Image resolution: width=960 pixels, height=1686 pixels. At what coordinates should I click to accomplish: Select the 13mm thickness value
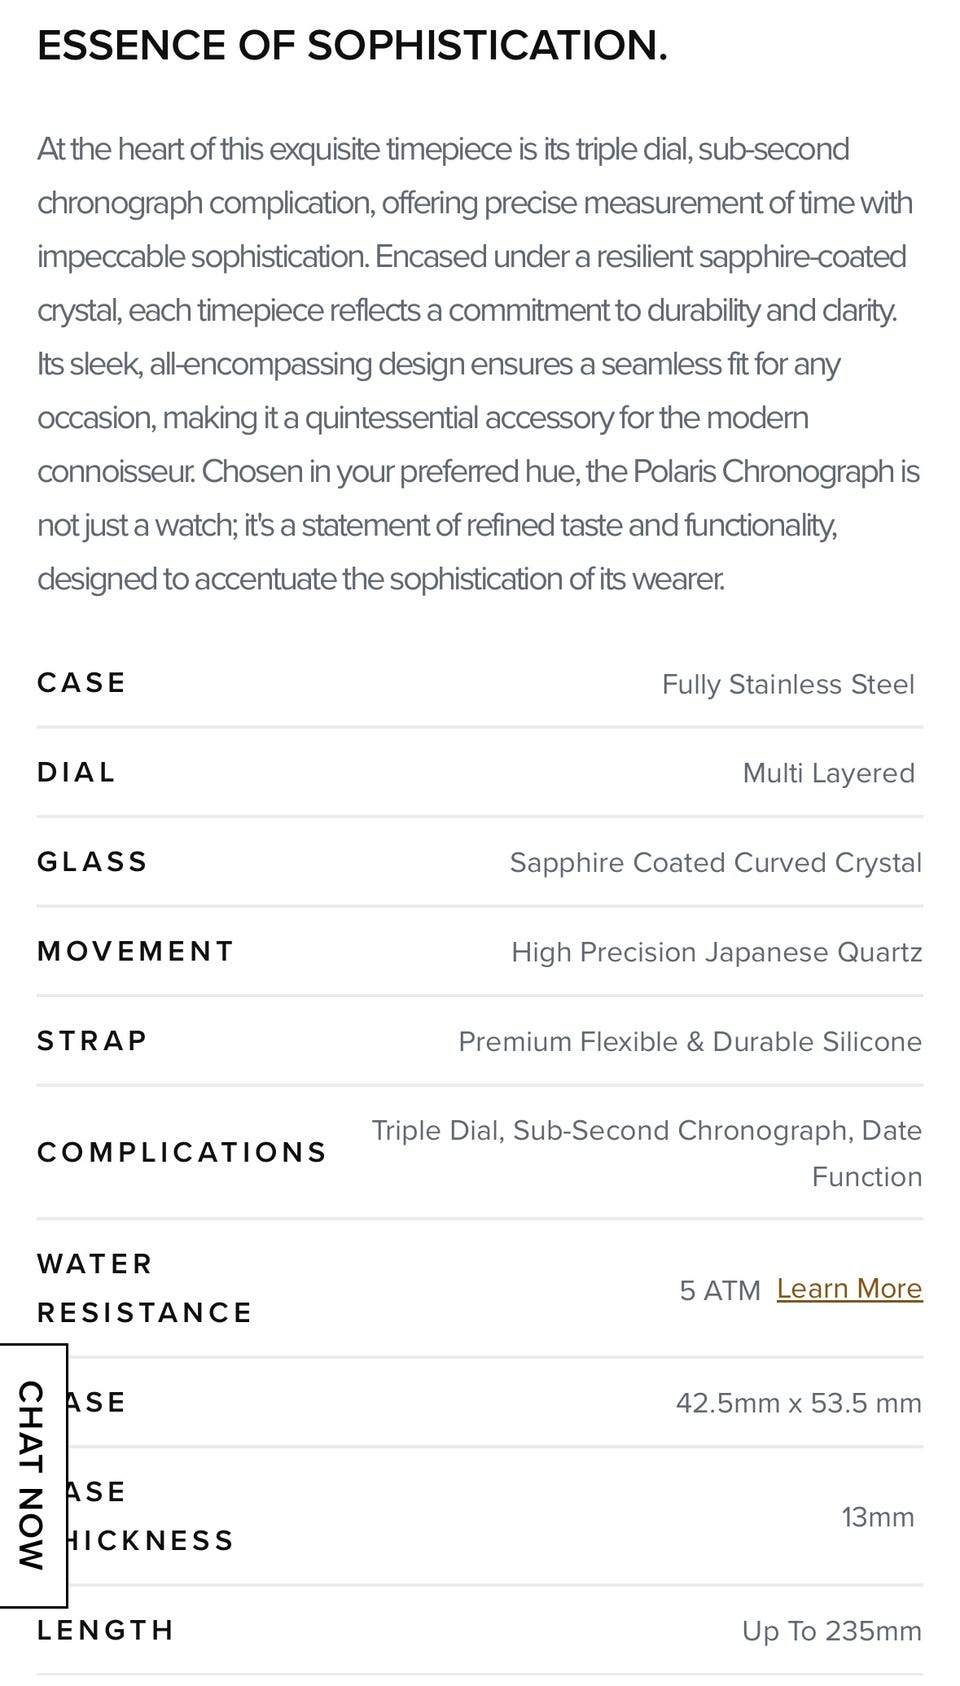tap(877, 1517)
